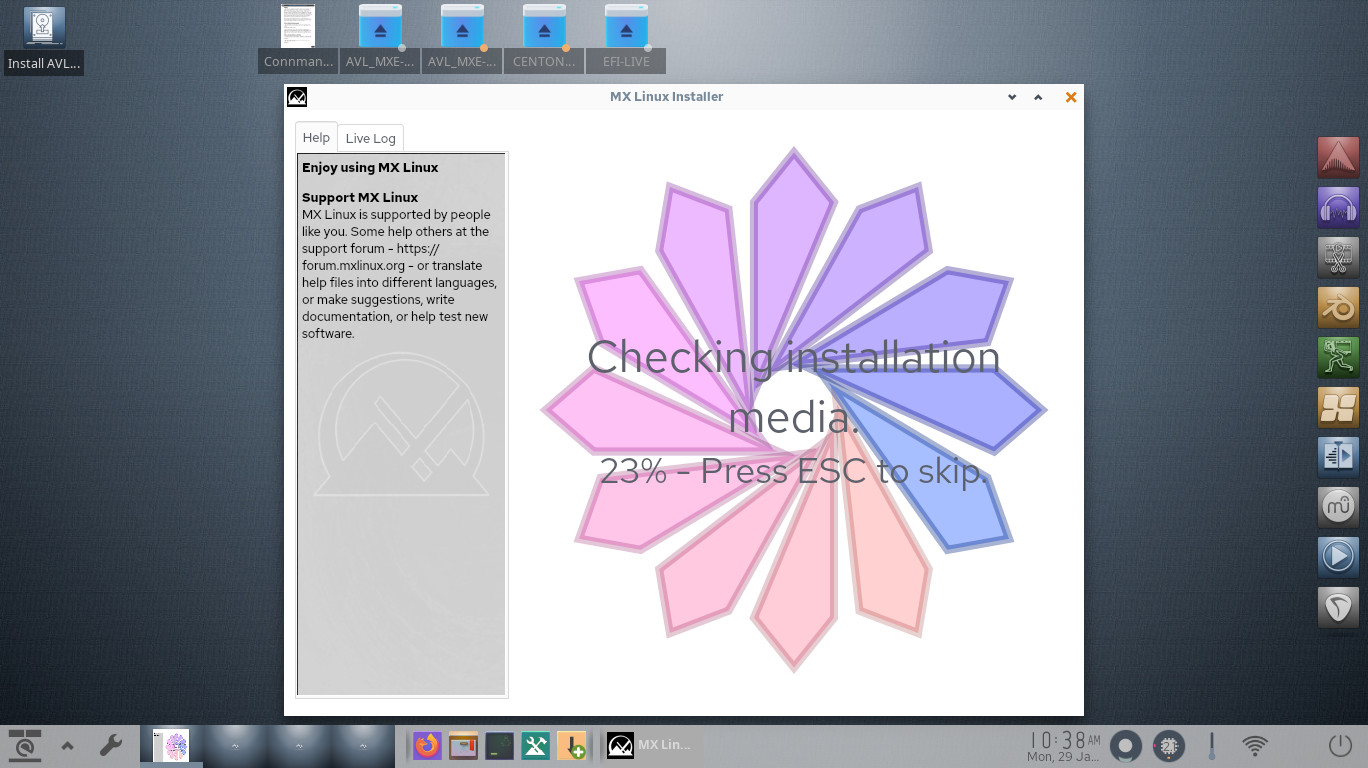Open the EFI-LIVE drive icon
This screenshot has height=768, width=1368.
coord(626,38)
